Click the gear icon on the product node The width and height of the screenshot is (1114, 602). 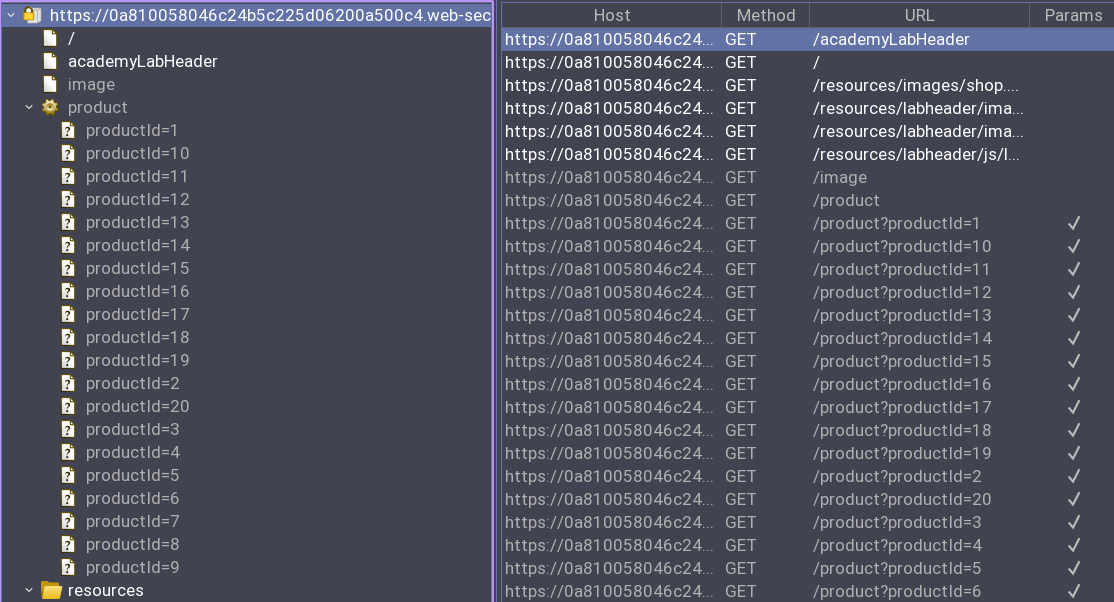pyautogui.click(x=51, y=107)
